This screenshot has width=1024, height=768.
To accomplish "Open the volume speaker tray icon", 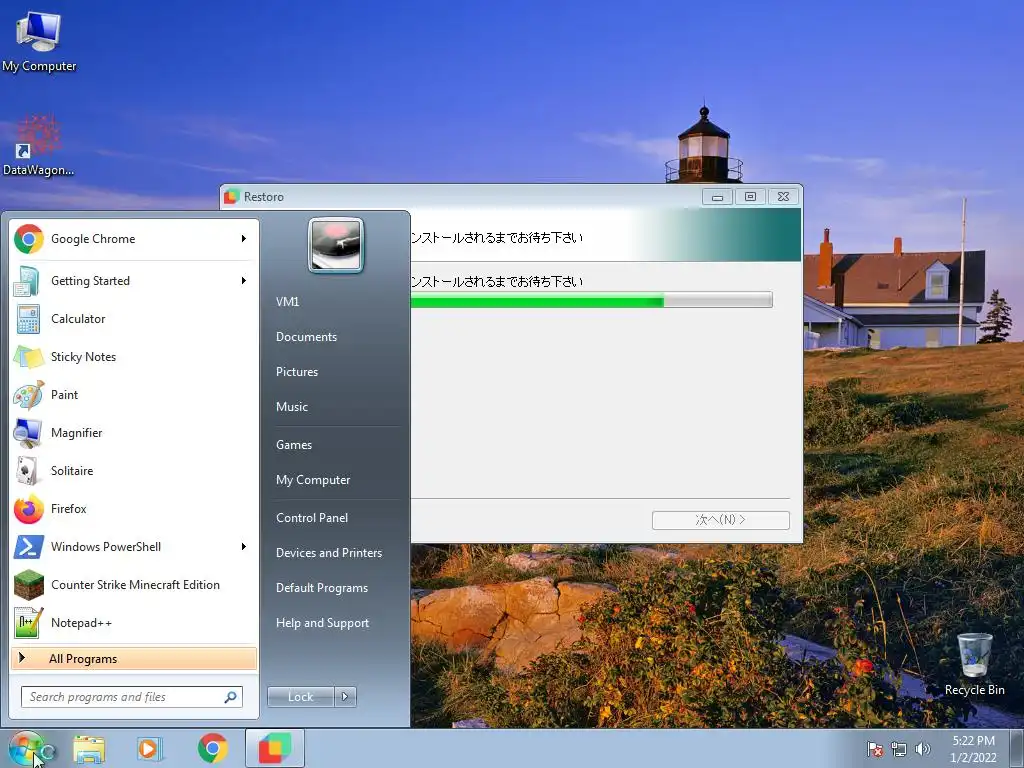I will [x=922, y=749].
